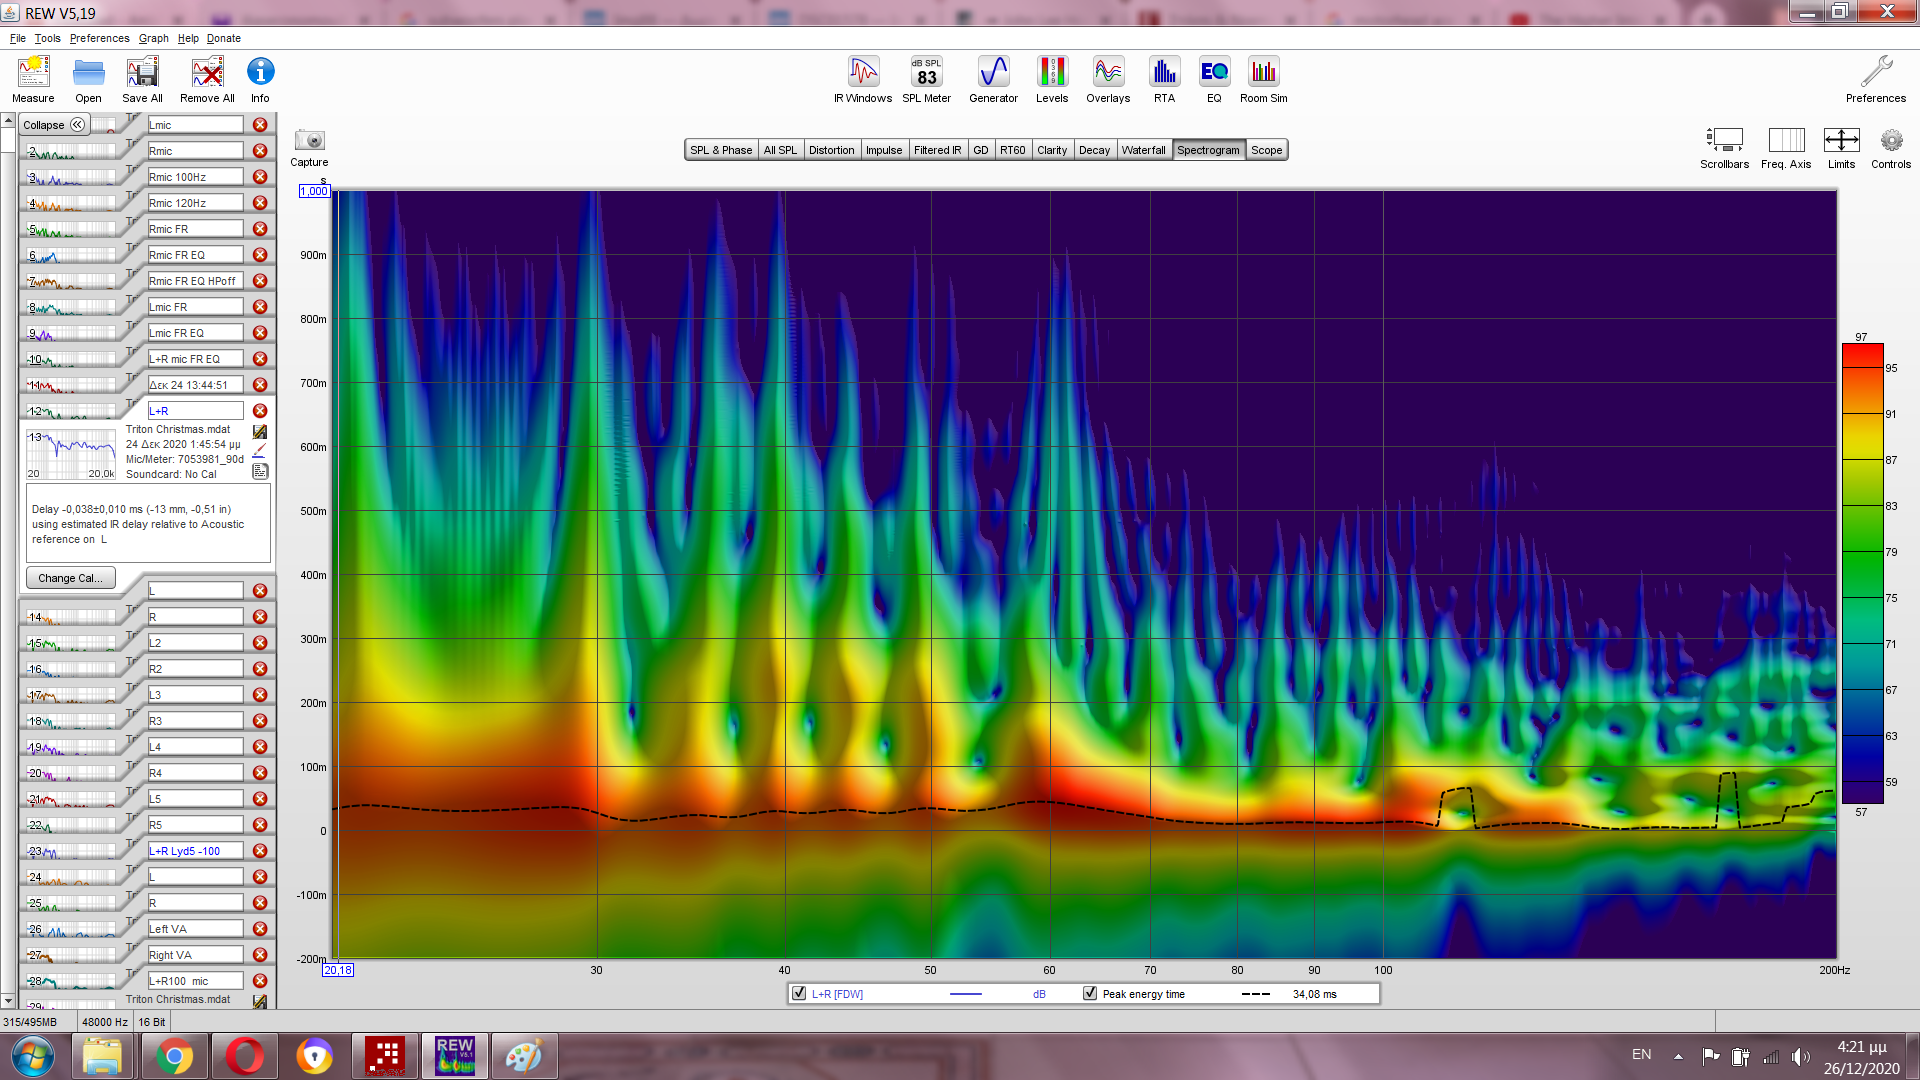The image size is (1920, 1080).
Task: Launch the signal Generator
Action: pos(993,79)
